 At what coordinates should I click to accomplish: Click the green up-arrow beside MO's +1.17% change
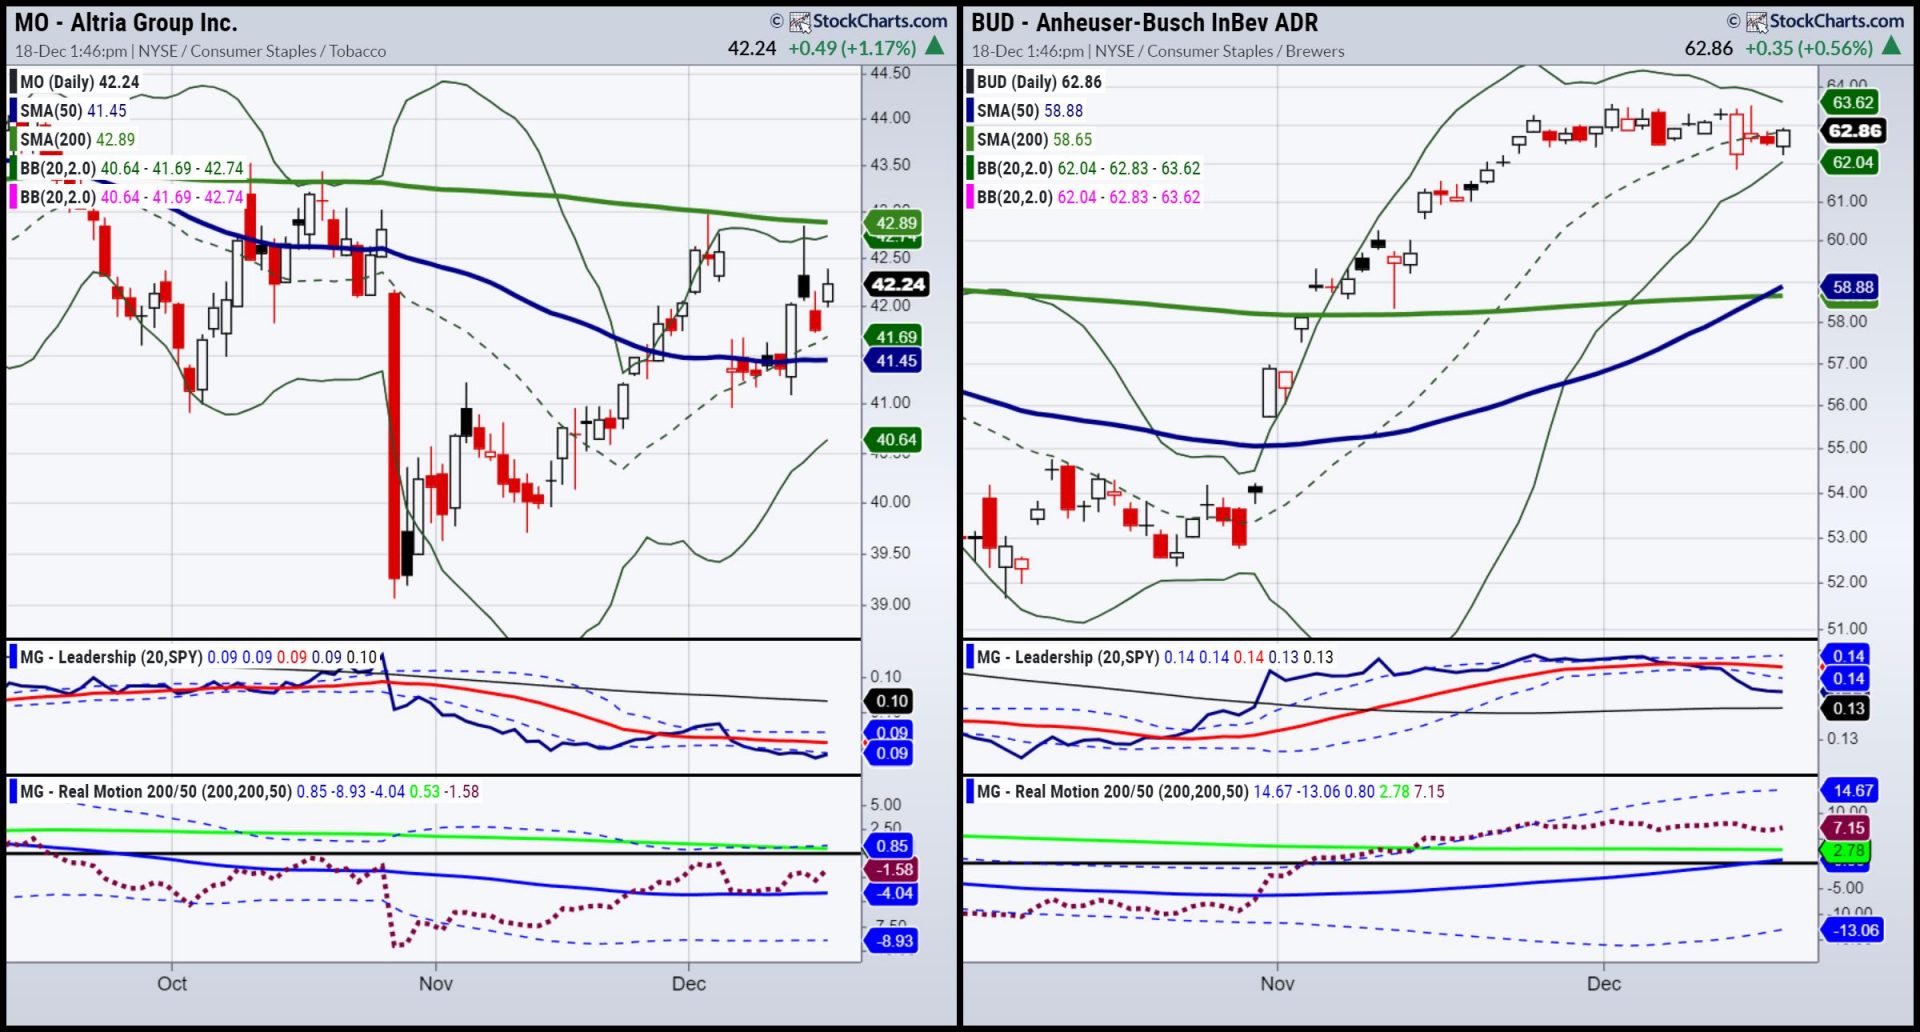pos(934,46)
